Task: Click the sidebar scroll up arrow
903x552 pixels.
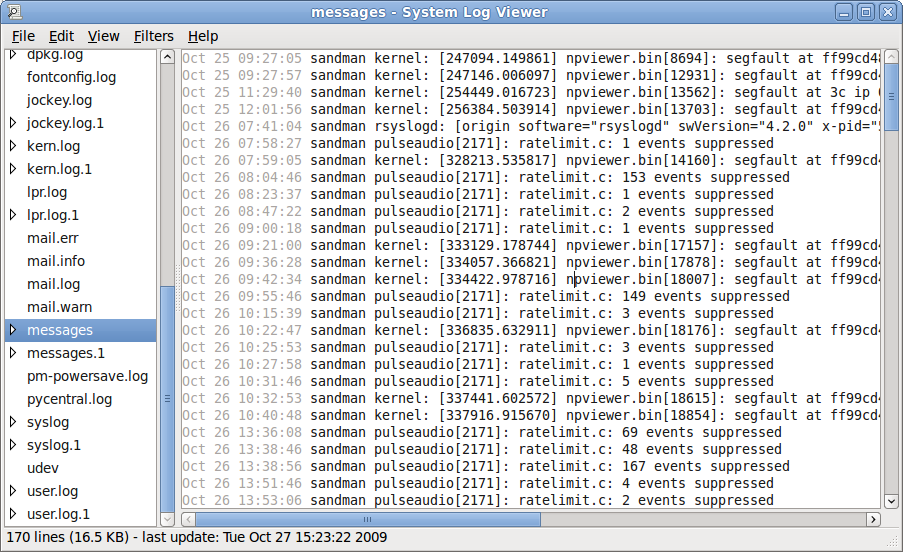Action: (167, 58)
